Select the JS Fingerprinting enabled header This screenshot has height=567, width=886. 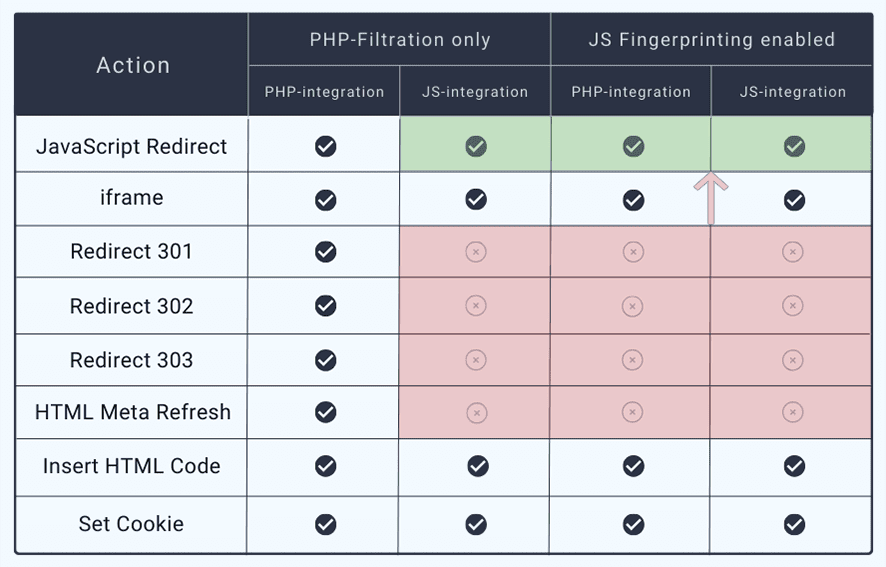point(711,40)
